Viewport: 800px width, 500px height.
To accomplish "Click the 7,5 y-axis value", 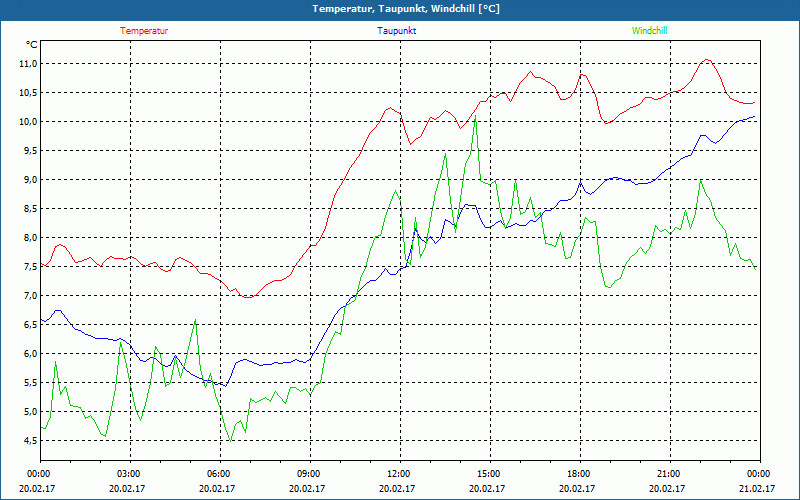I will coord(31,267).
